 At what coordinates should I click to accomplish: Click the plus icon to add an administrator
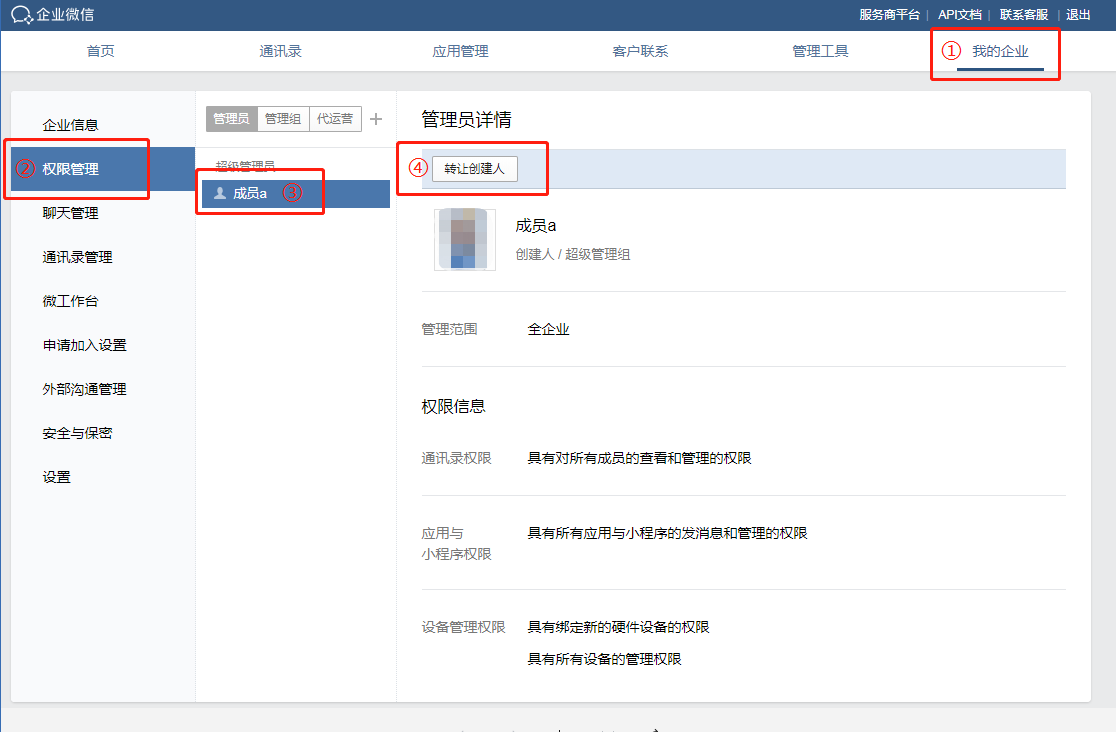coord(375,118)
